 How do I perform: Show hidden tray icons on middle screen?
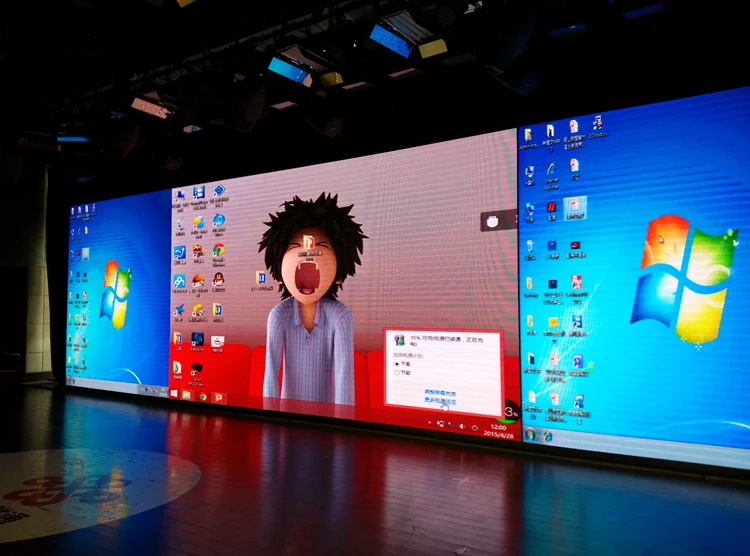coord(429,423)
